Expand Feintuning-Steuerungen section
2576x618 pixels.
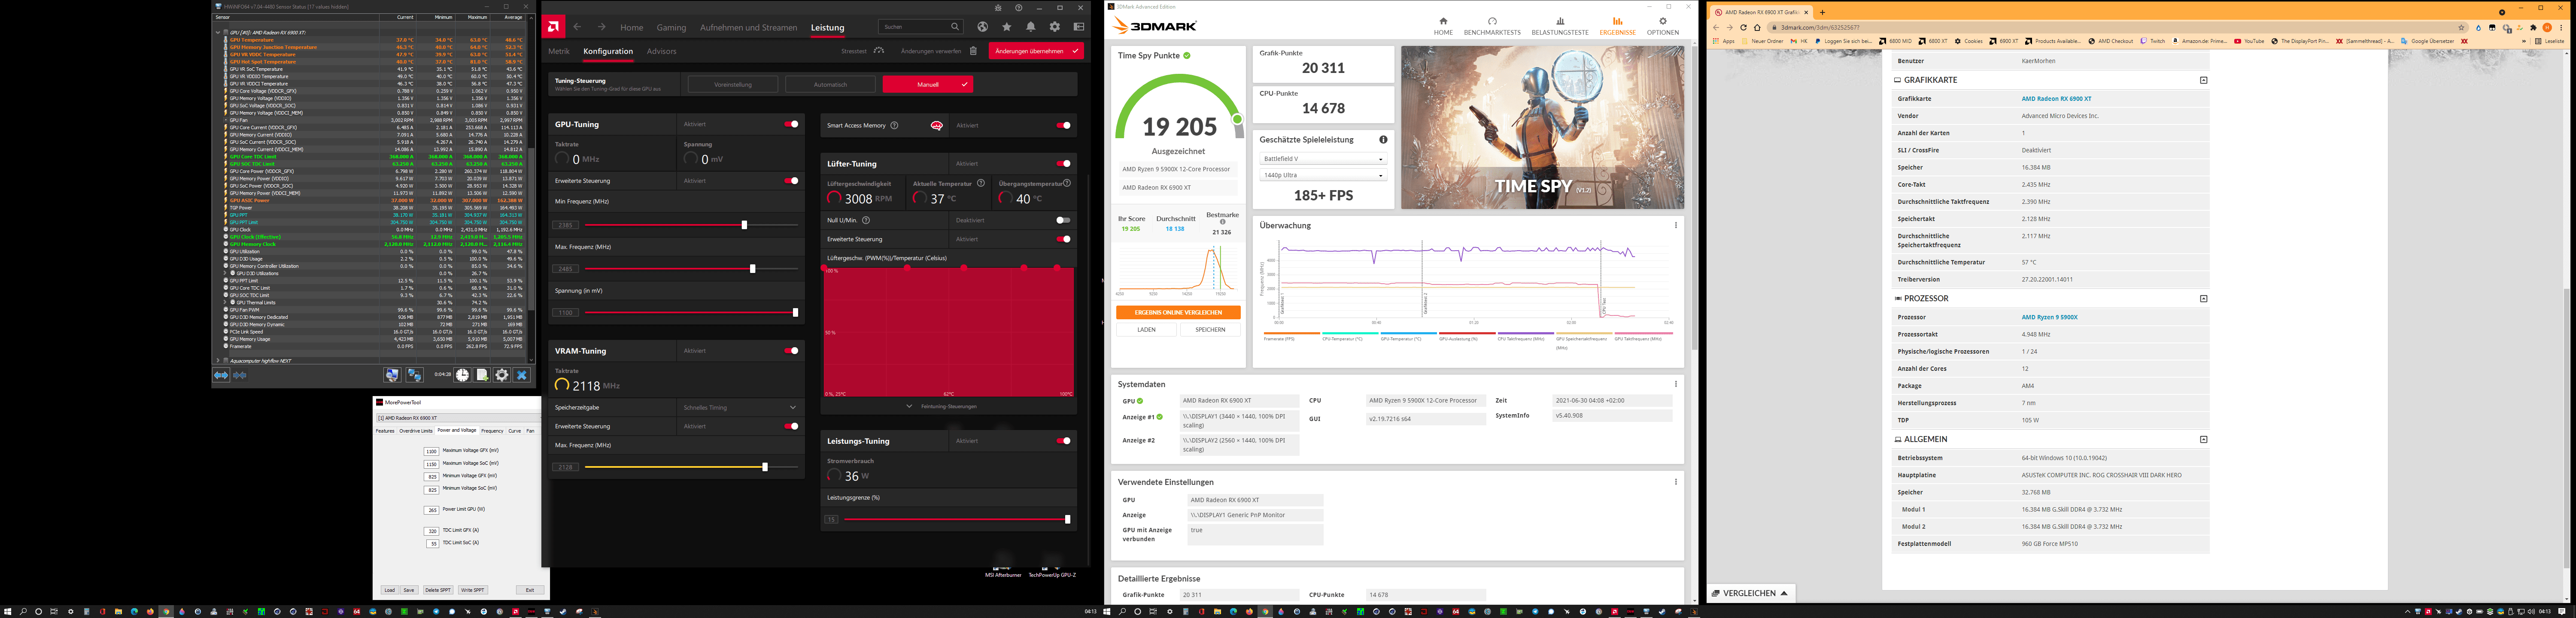(948, 406)
